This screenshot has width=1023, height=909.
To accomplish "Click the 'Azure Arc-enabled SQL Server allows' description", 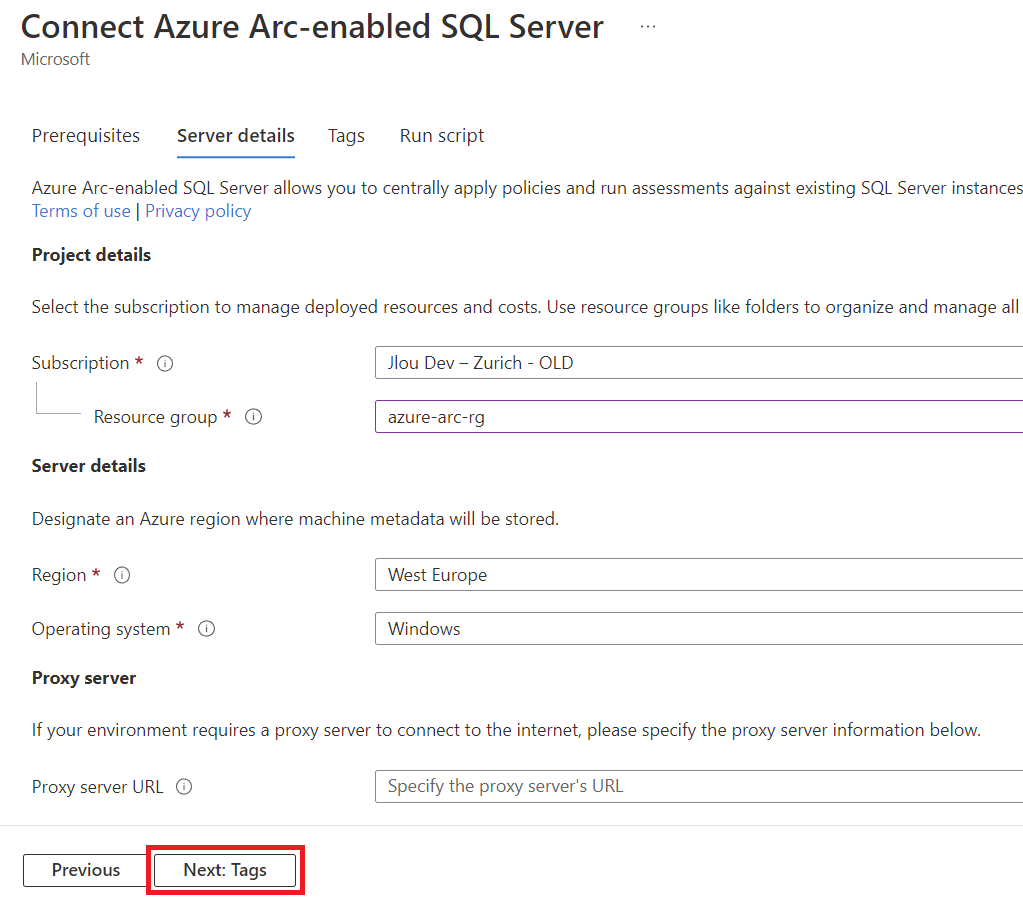I will [527, 188].
